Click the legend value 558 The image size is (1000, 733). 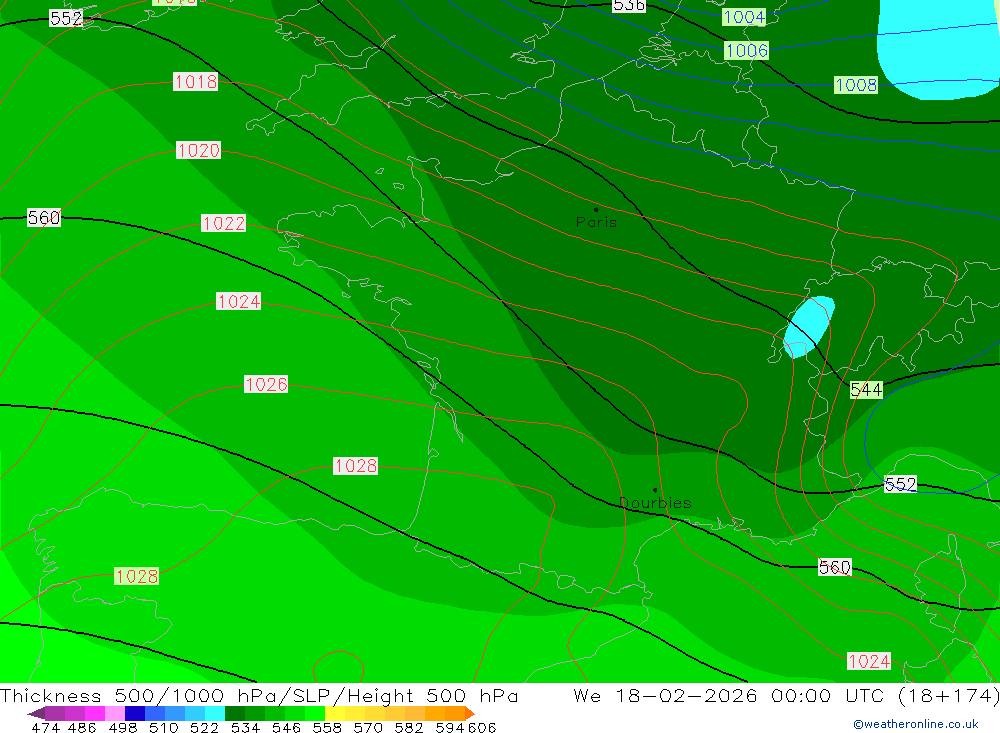click(327, 727)
